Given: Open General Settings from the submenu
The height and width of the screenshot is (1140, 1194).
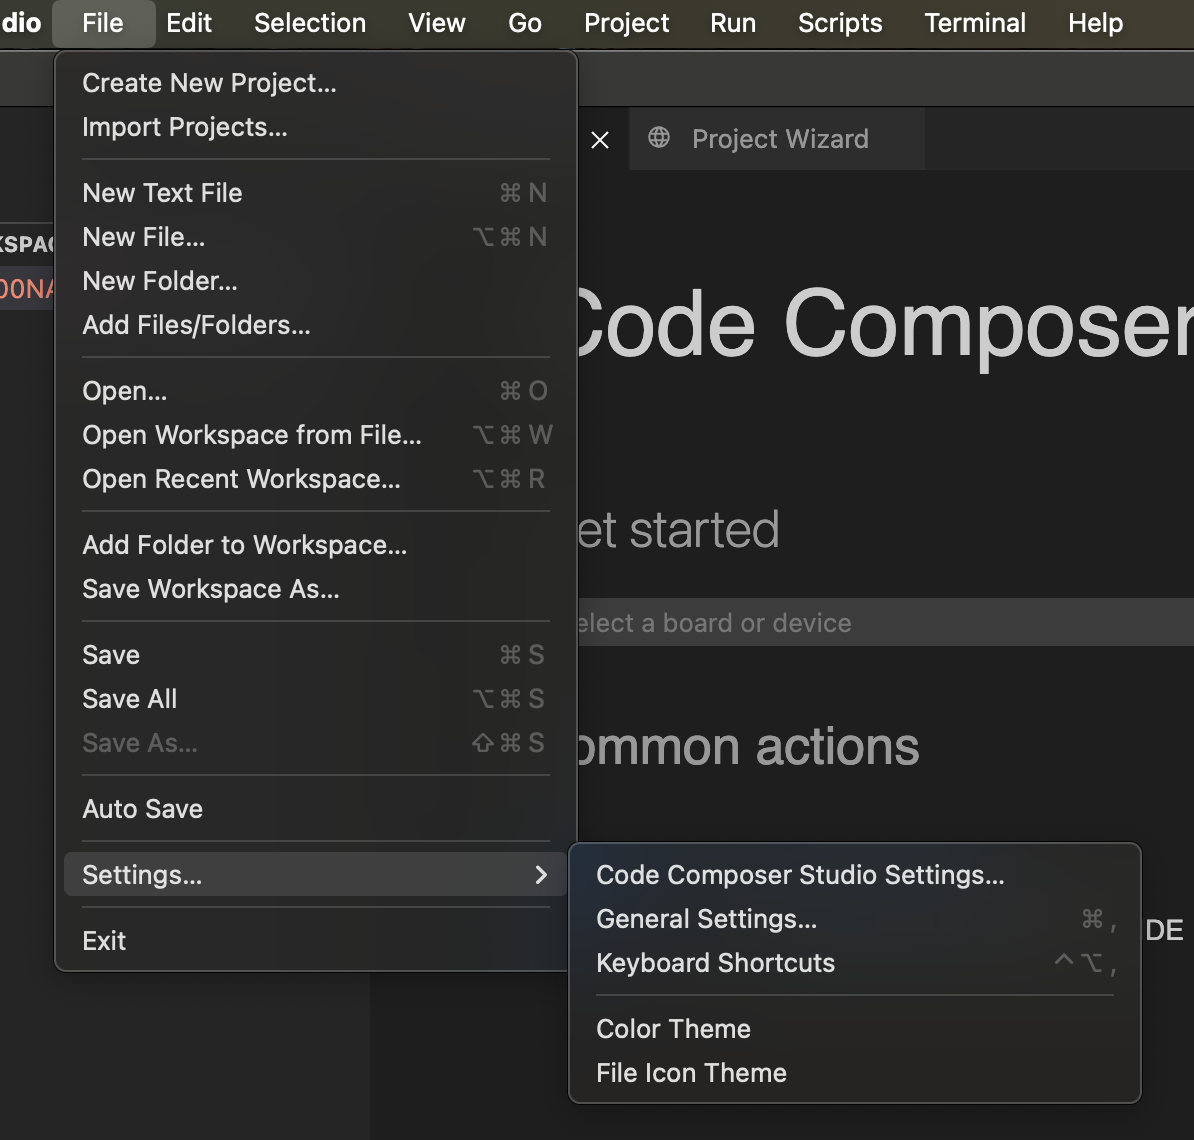Looking at the screenshot, I should point(706,919).
